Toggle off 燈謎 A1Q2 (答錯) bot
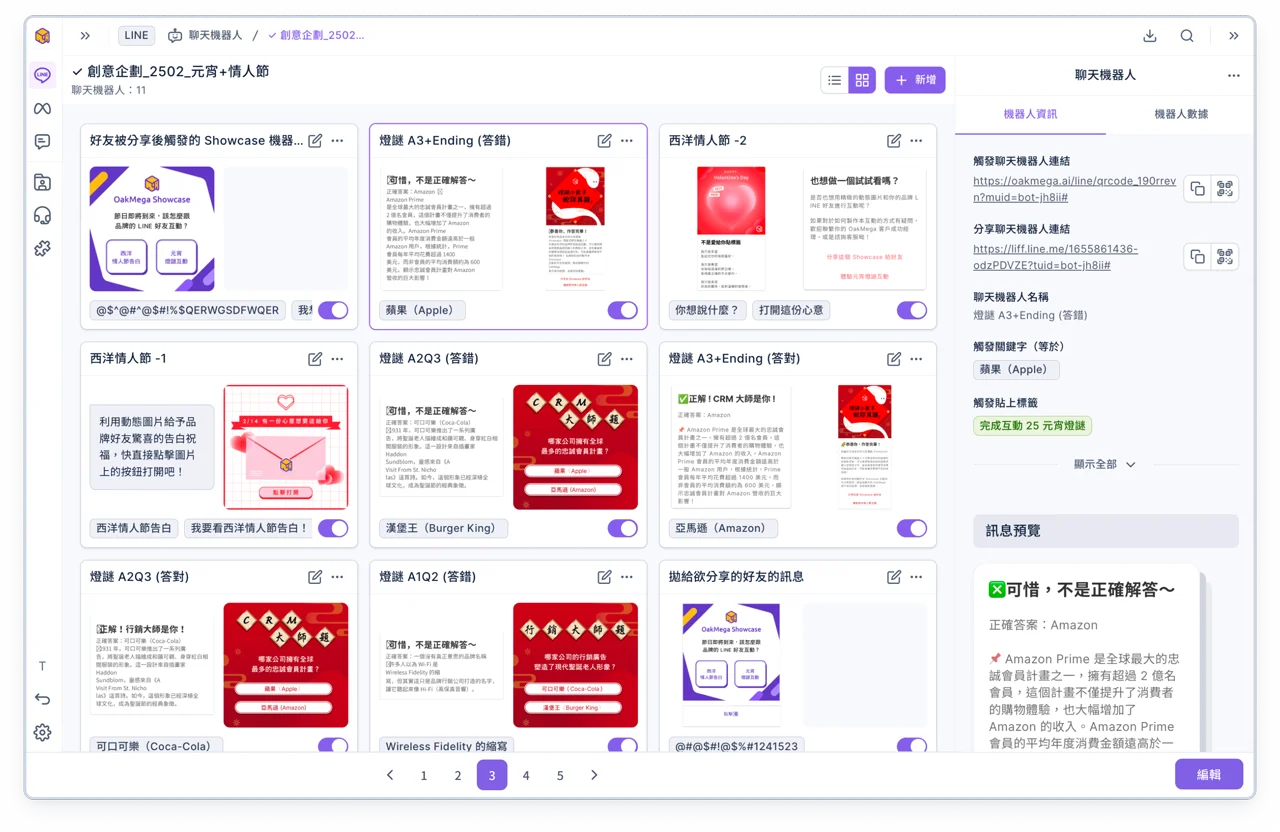Viewport: 1280px width, 832px height. coord(622,745)
